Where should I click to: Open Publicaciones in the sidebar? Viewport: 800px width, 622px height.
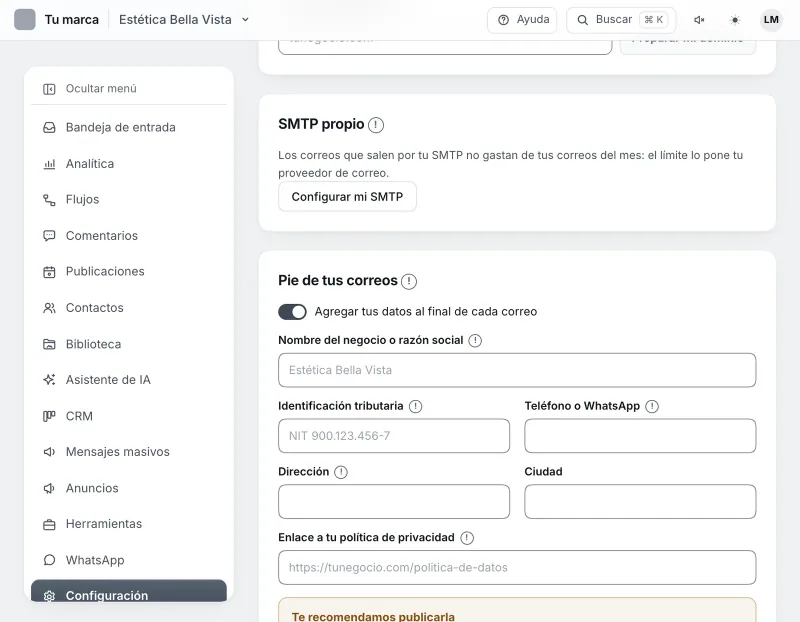(x=129, y=271)
